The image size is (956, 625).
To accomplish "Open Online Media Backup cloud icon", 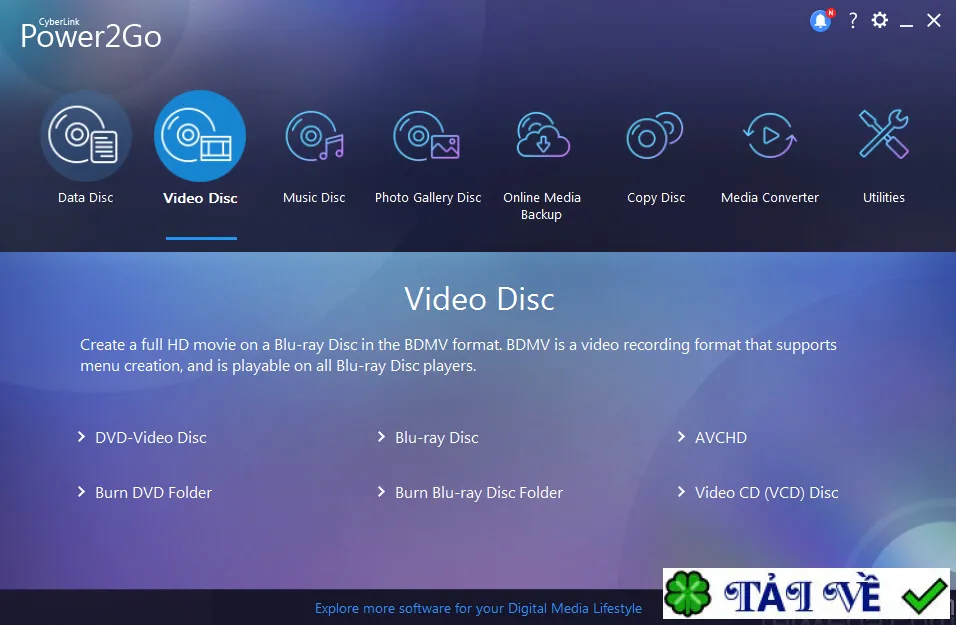I will point(543,135).
